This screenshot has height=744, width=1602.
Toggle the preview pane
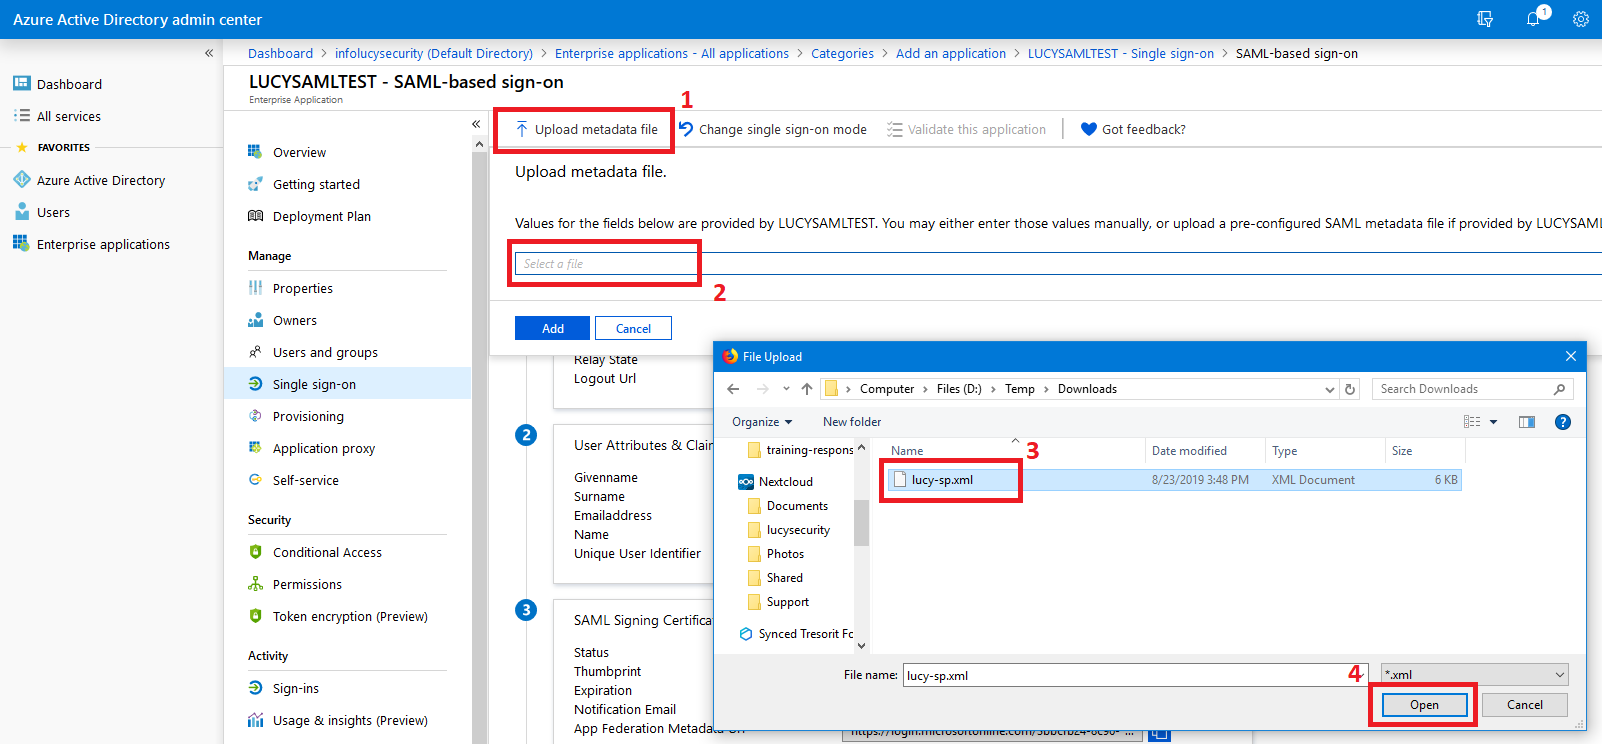click(1527, 422)
